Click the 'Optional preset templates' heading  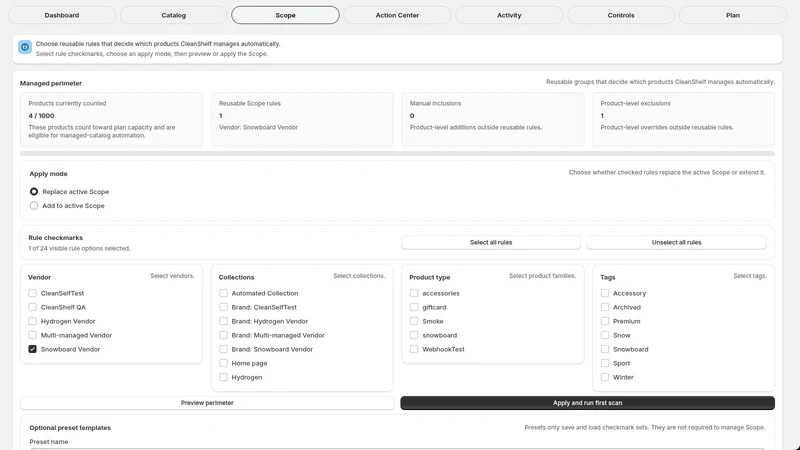[70, 428]
